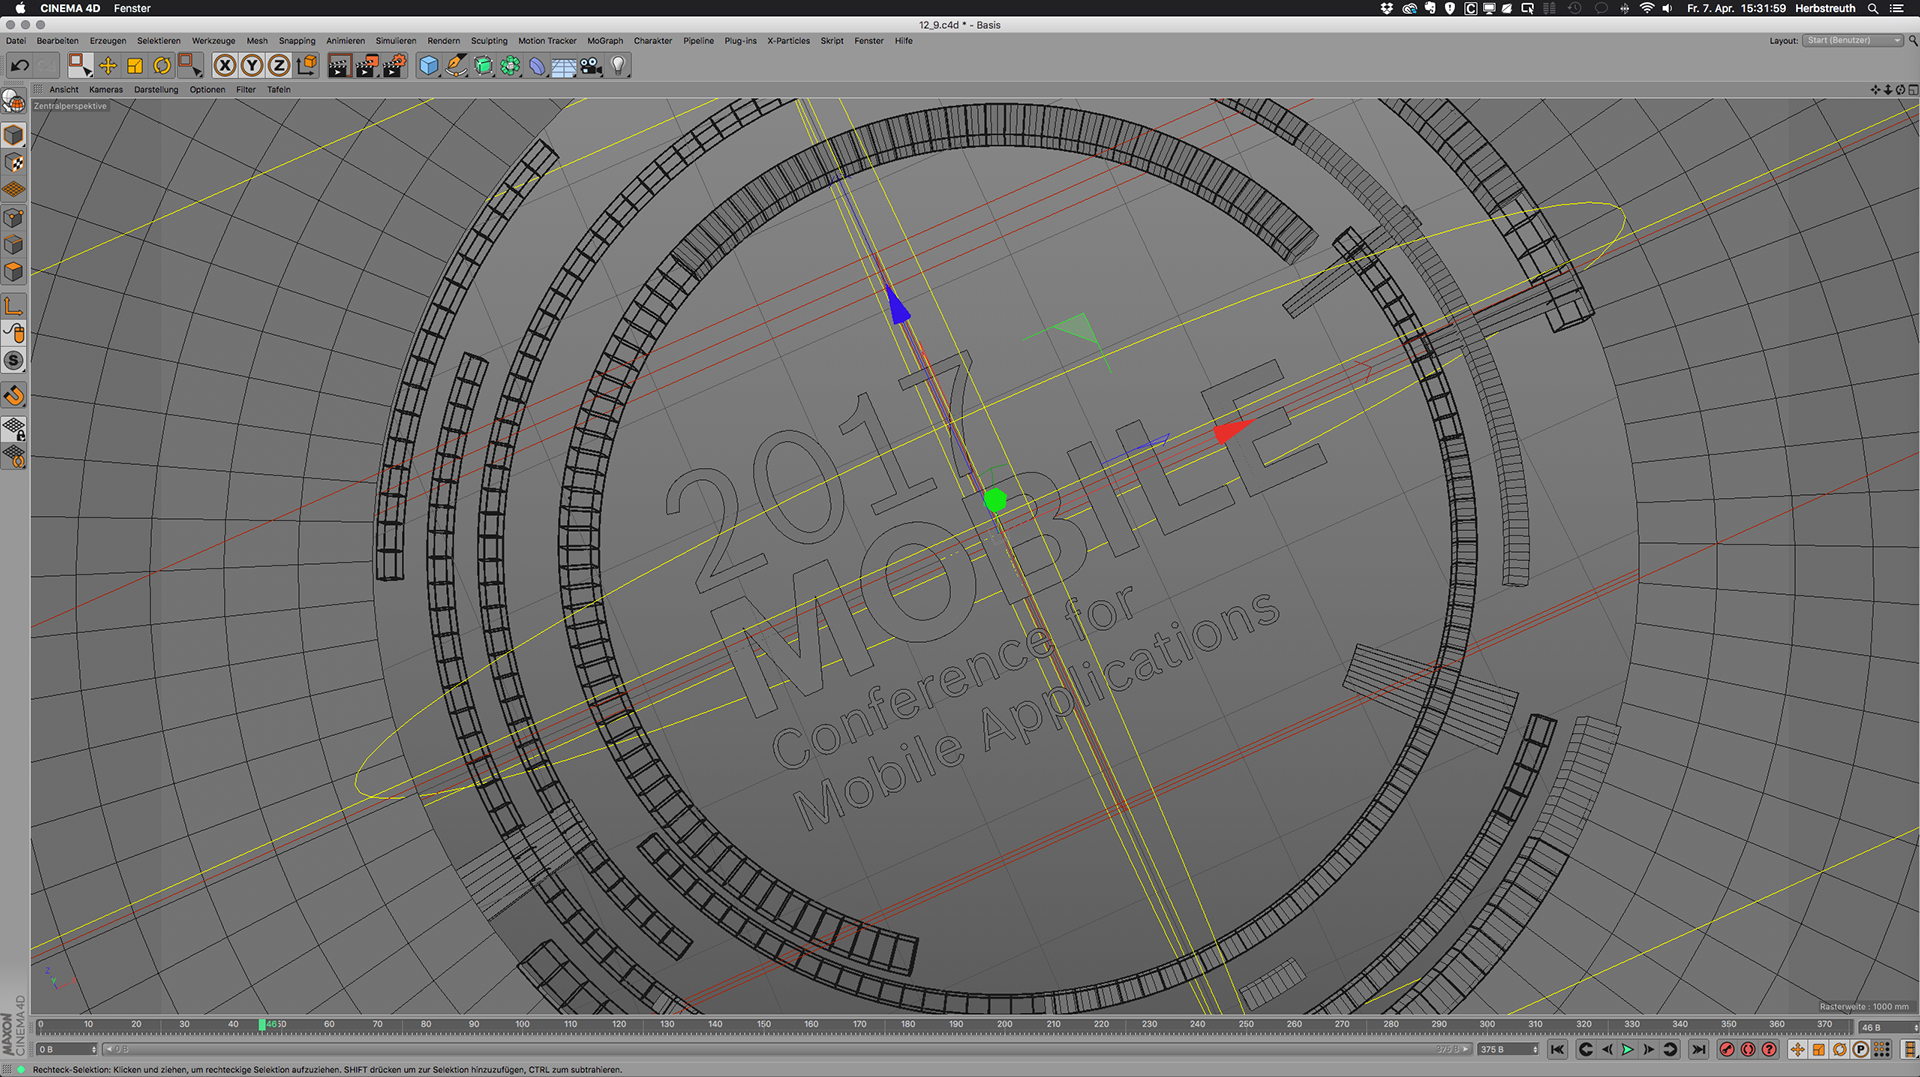Toggle tweak mode mouse icon

14,333
